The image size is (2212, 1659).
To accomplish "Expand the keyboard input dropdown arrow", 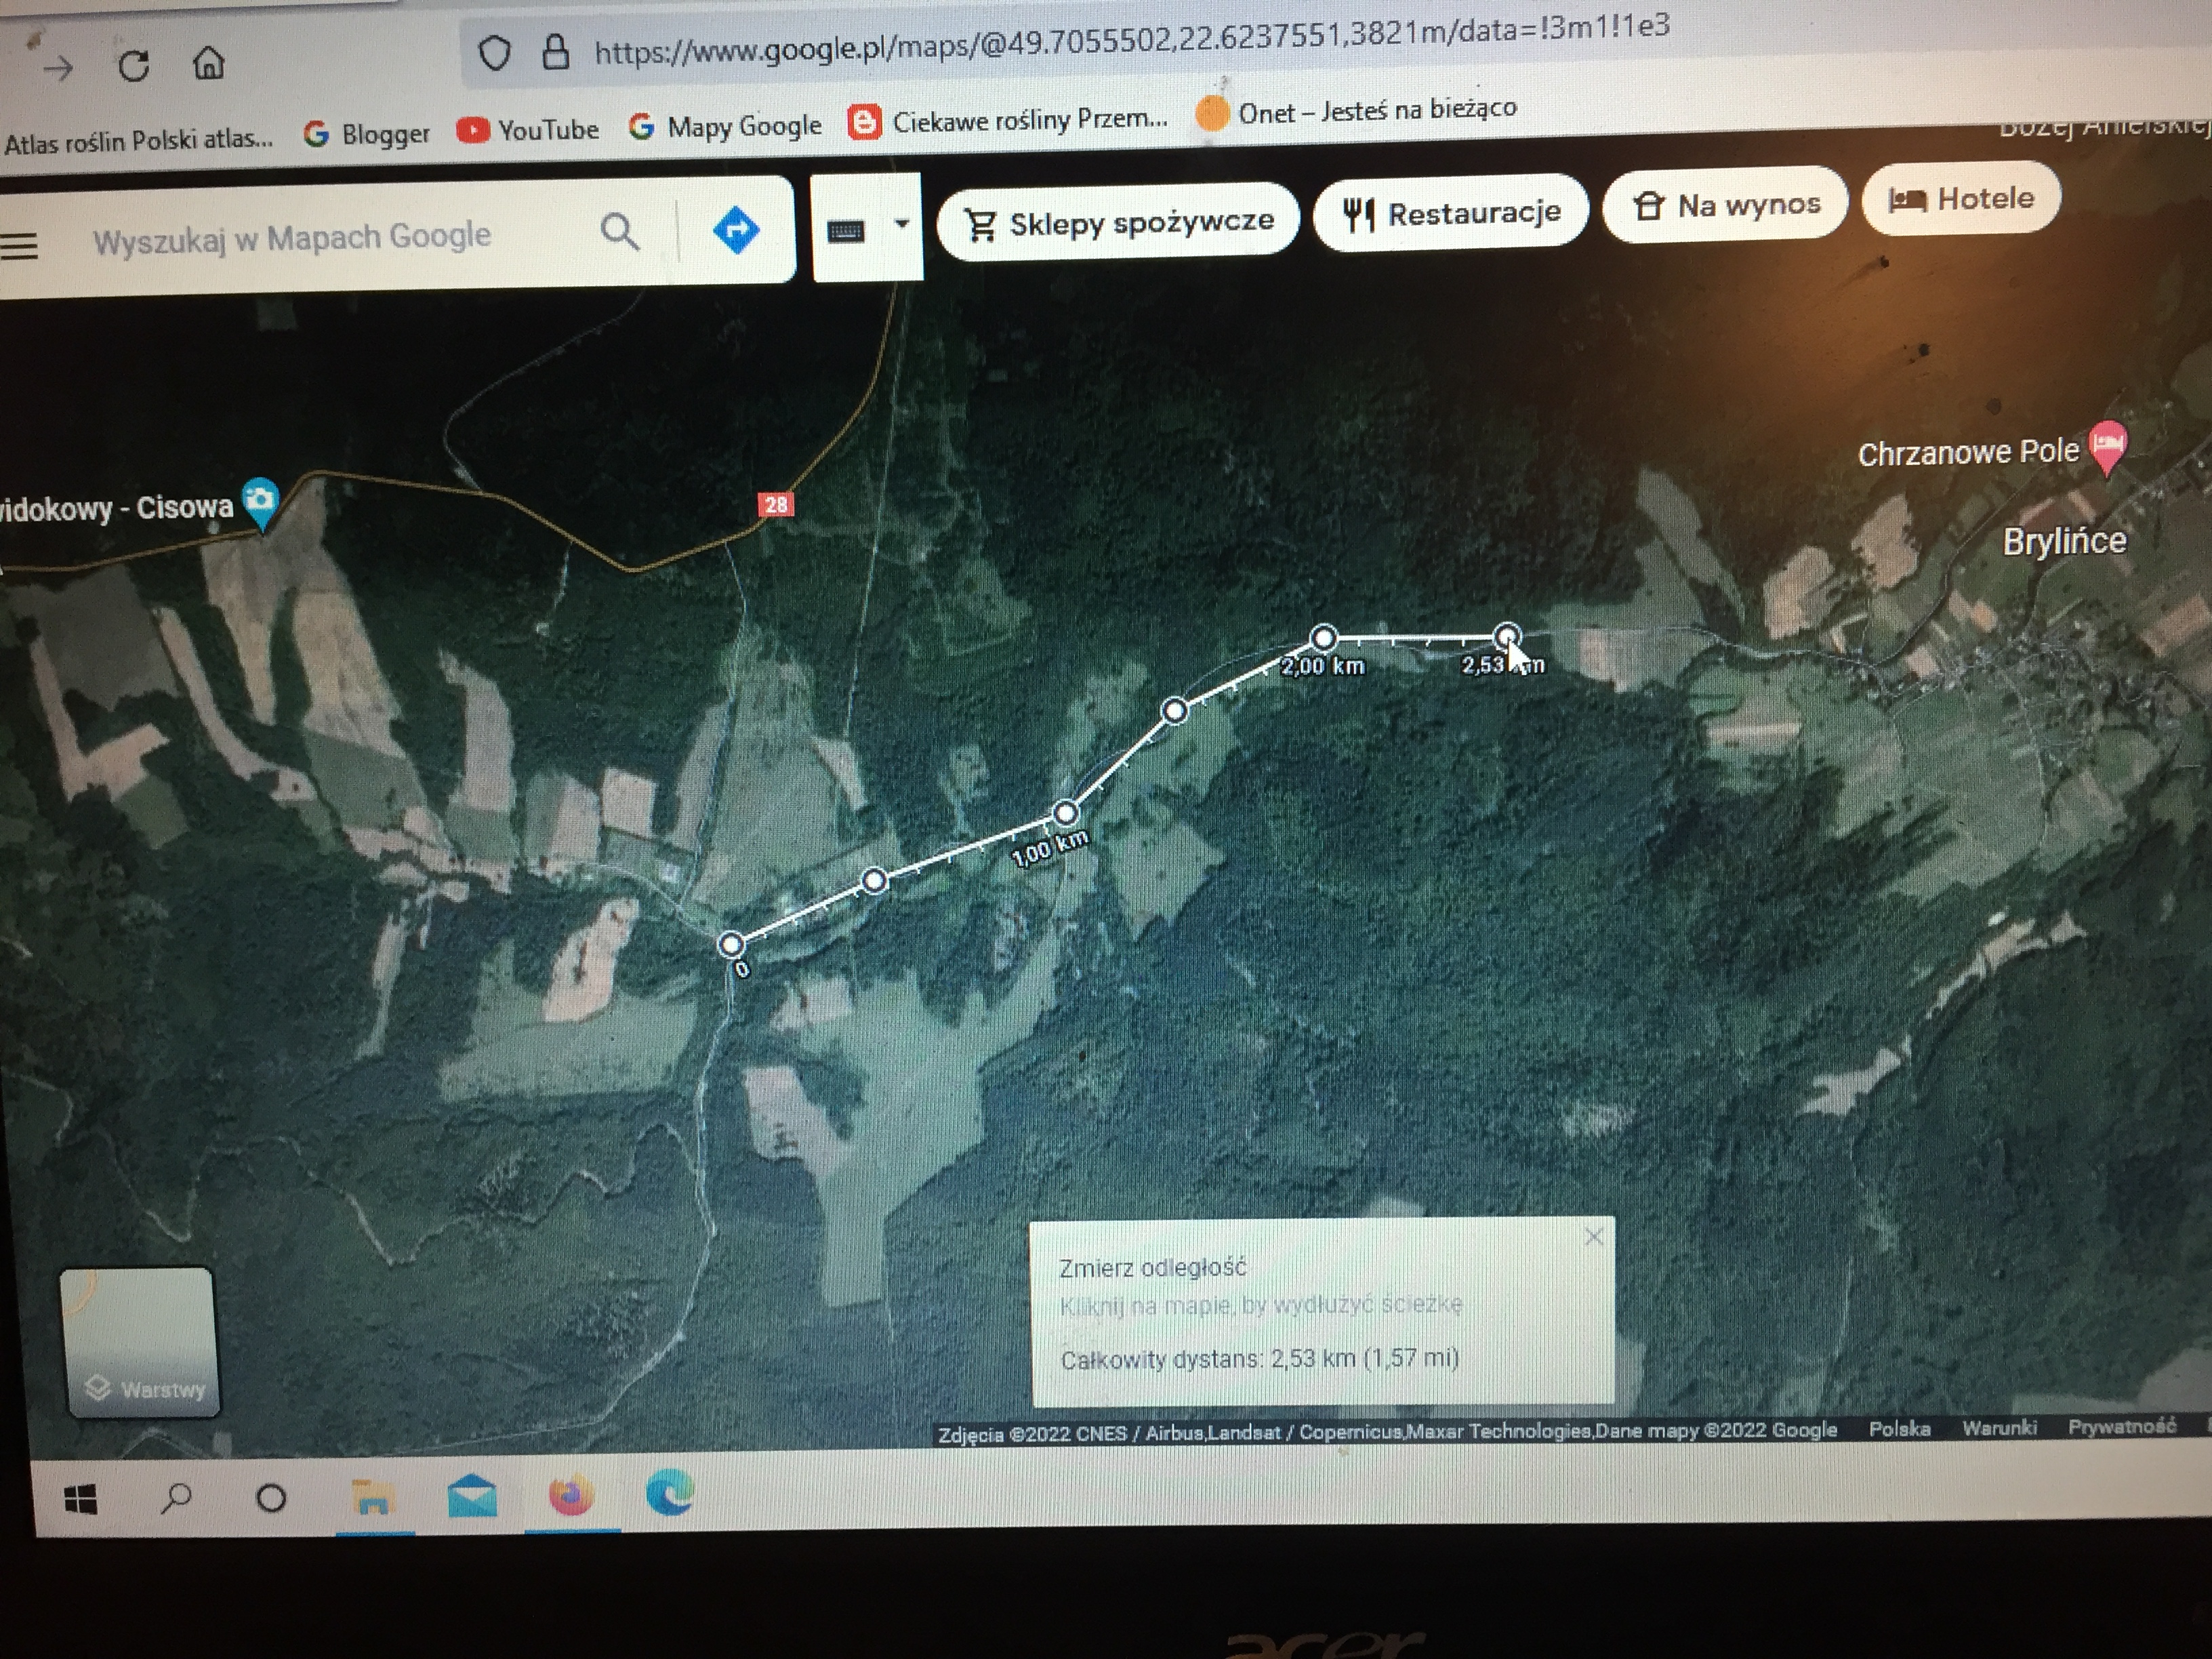I will pos(901,224).
